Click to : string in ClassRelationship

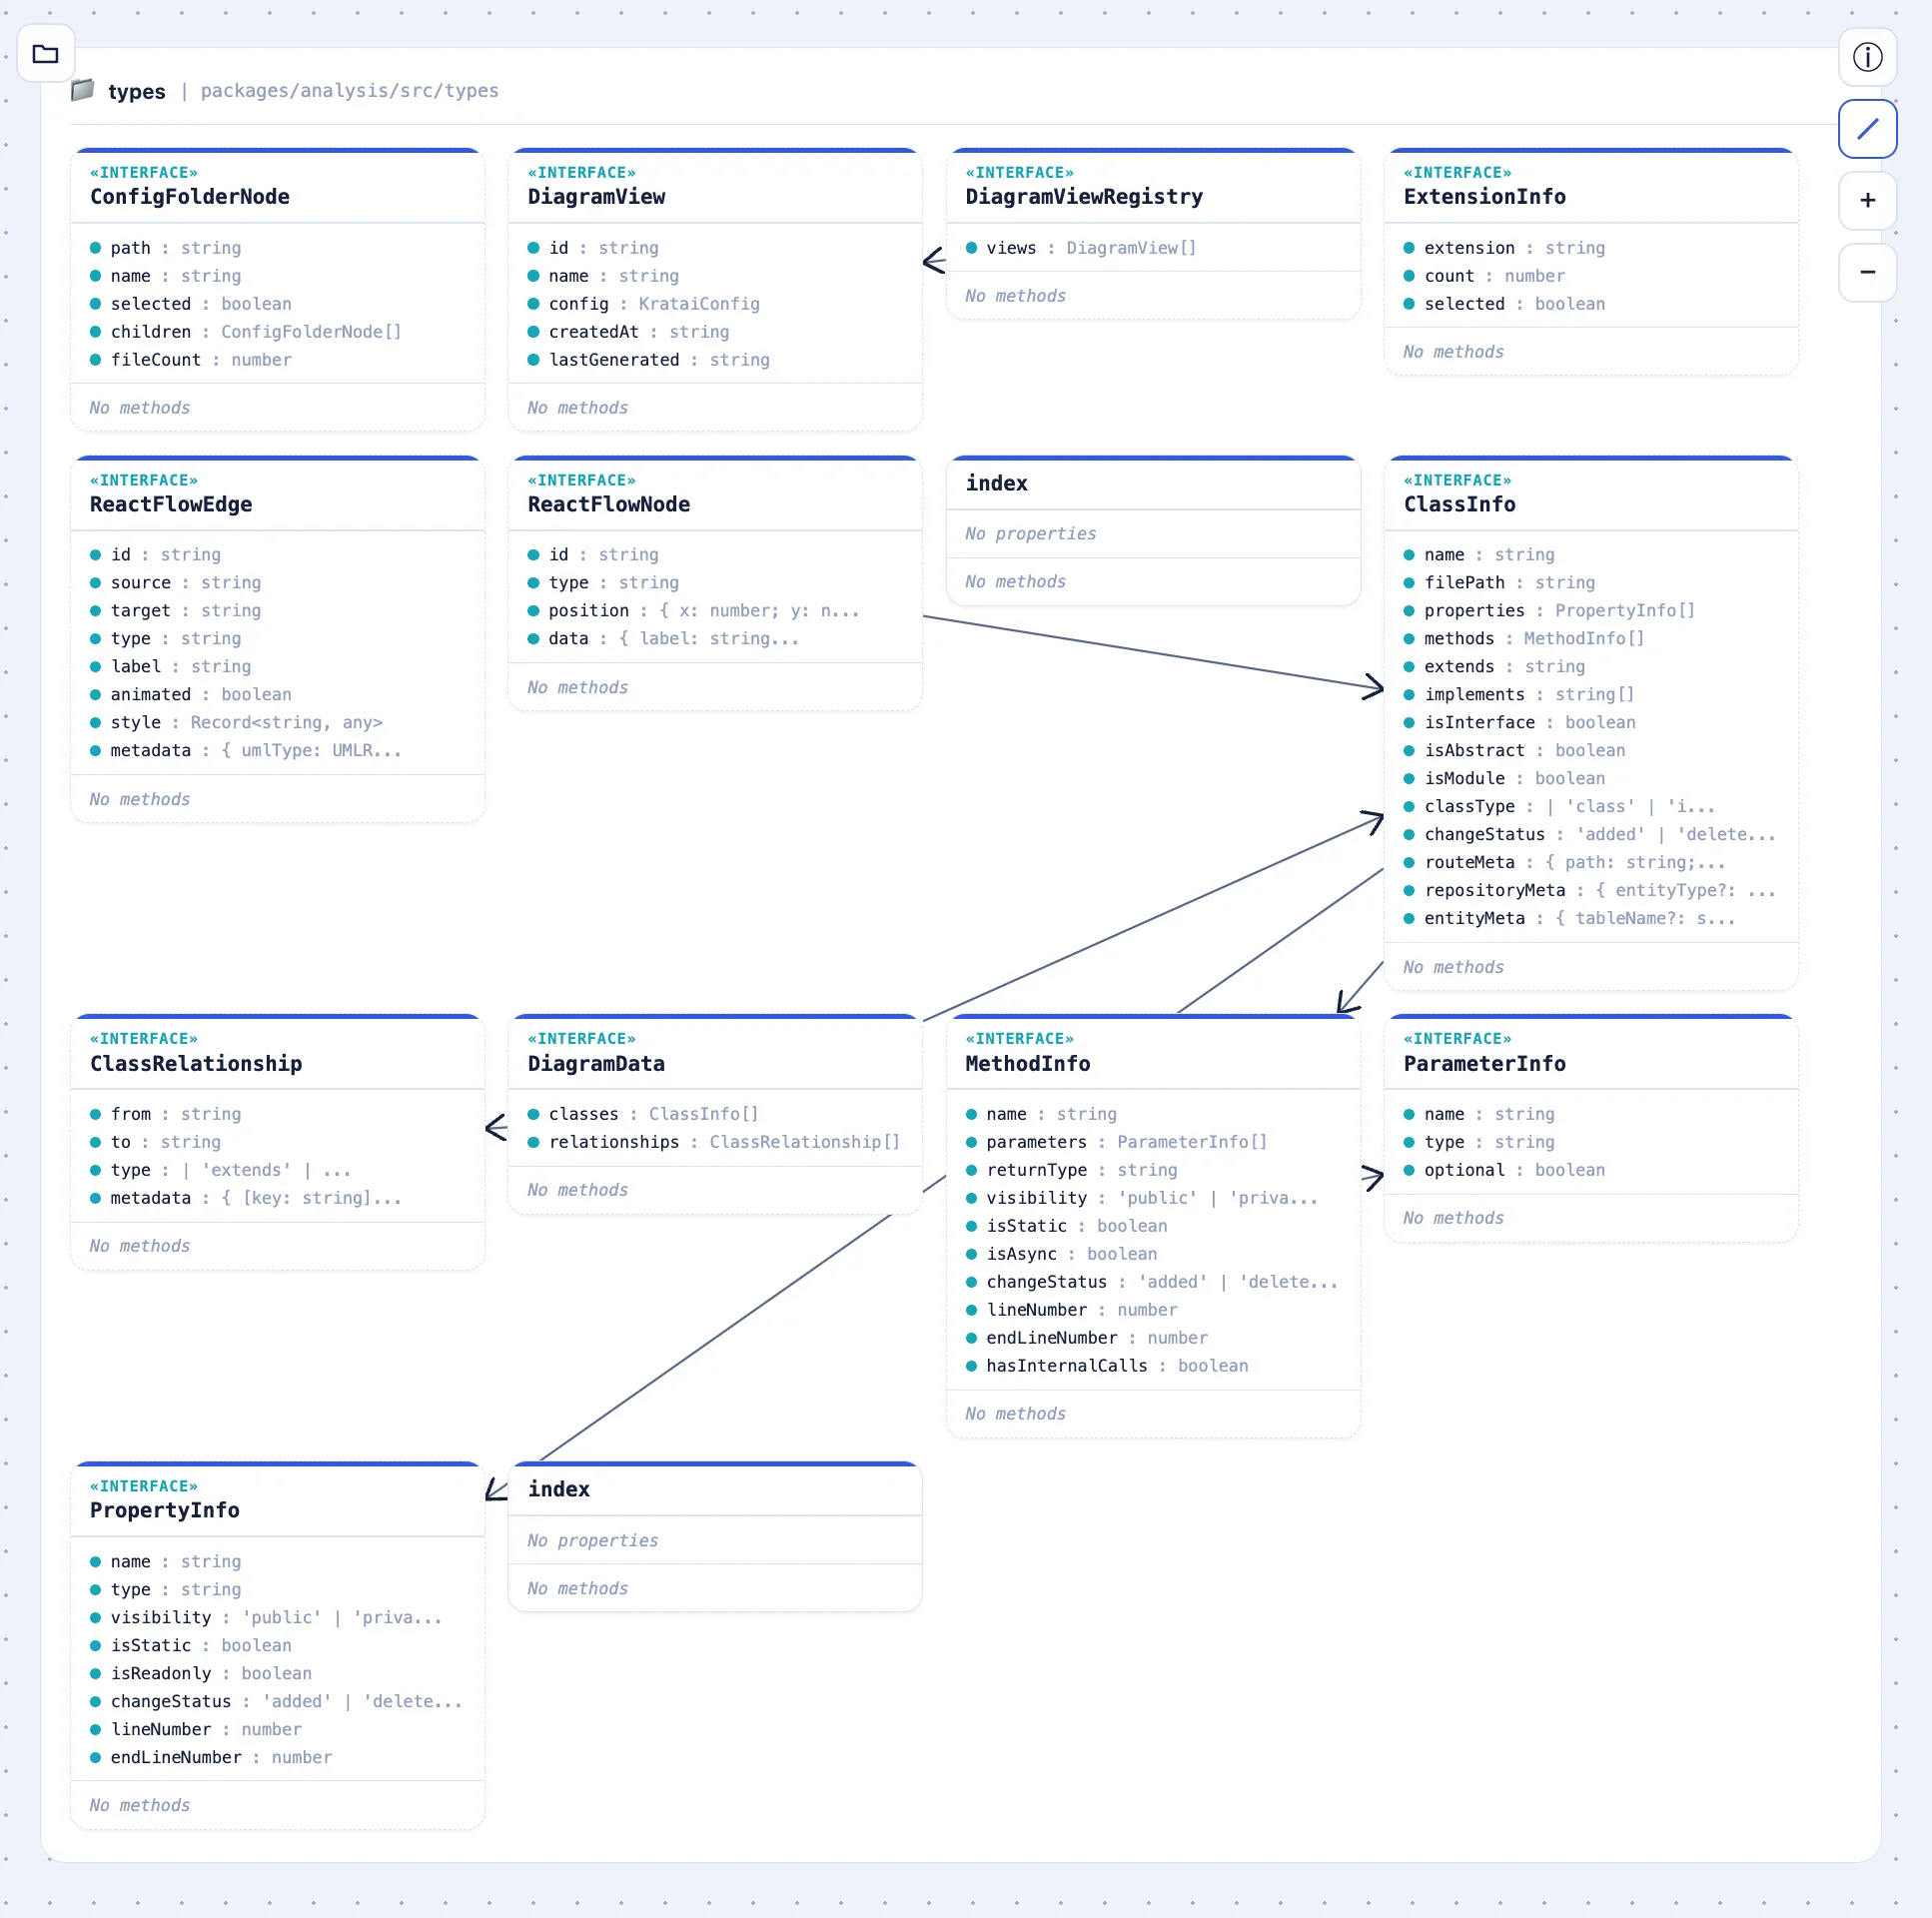click(x=156, y=1141)
